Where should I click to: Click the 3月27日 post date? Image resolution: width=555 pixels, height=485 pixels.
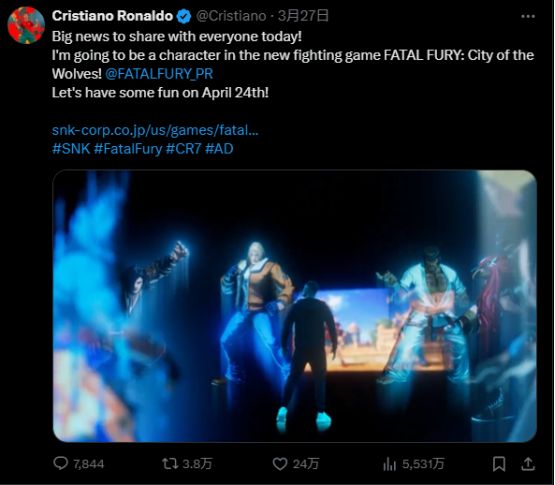(303, 16)
